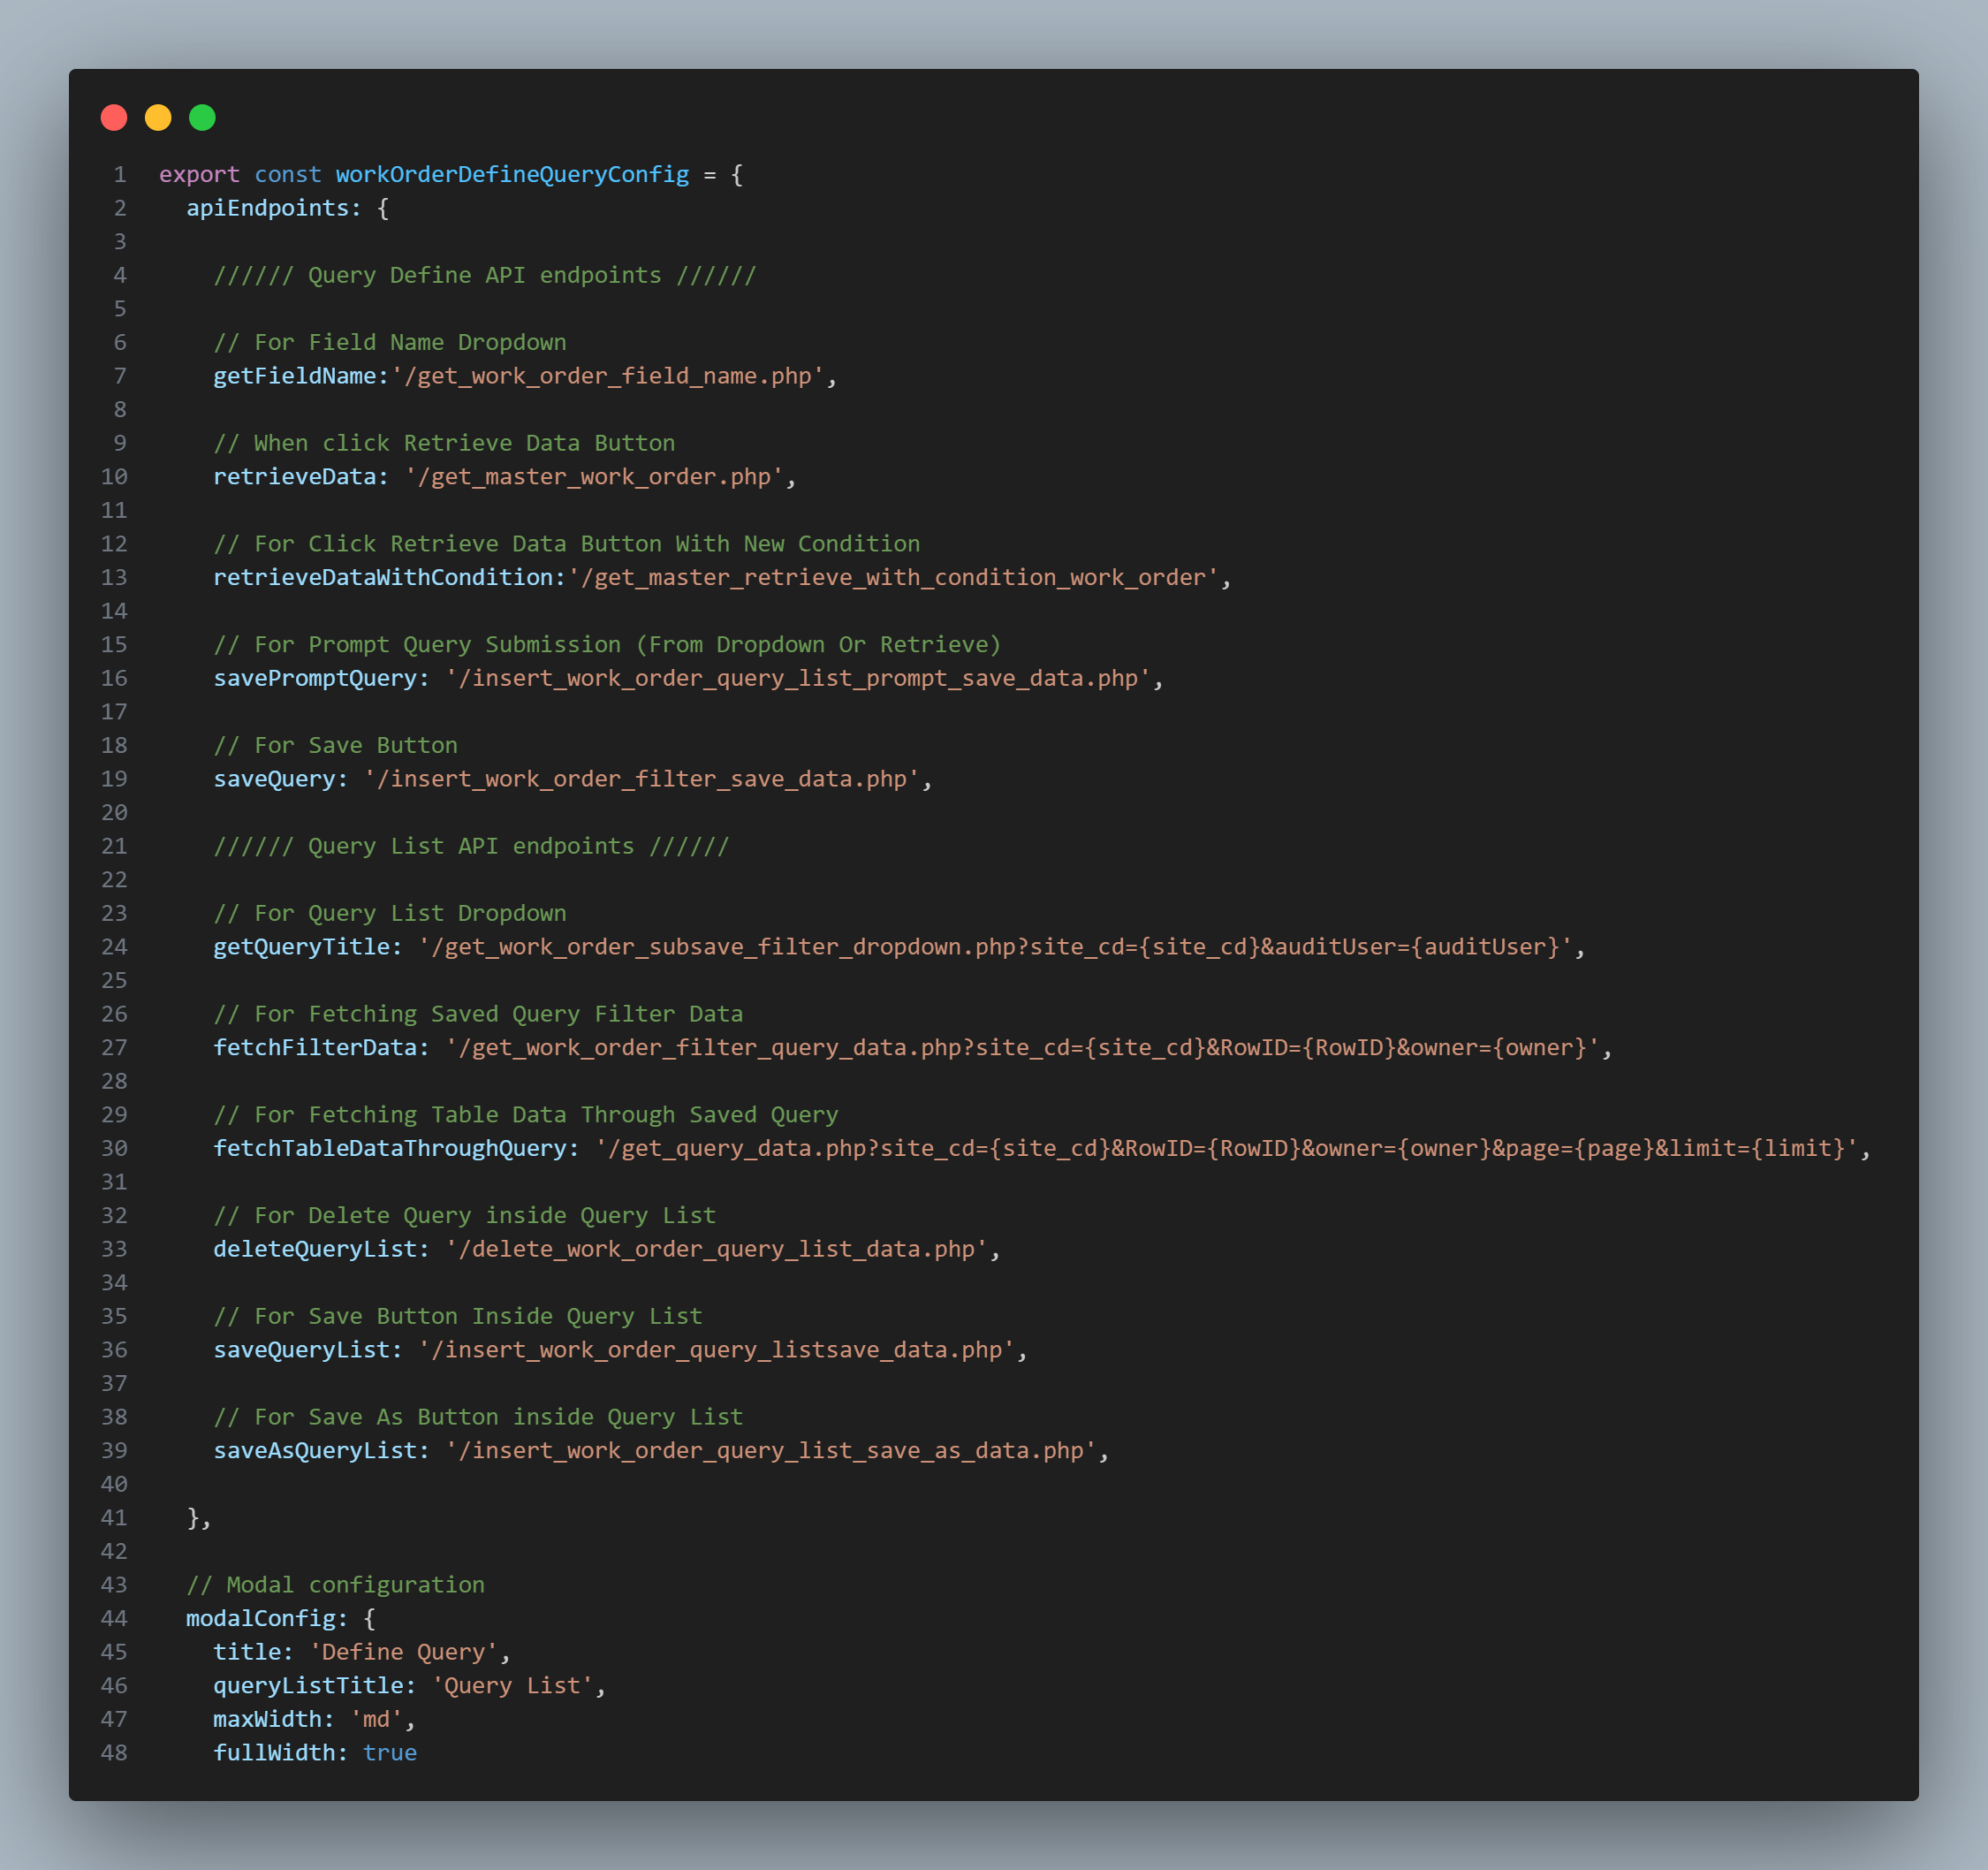The width and height of the screenshot is (1988, 1870).
Task: Click the fetchTableDataThroughQuery key
Action: coord(390,1148)
